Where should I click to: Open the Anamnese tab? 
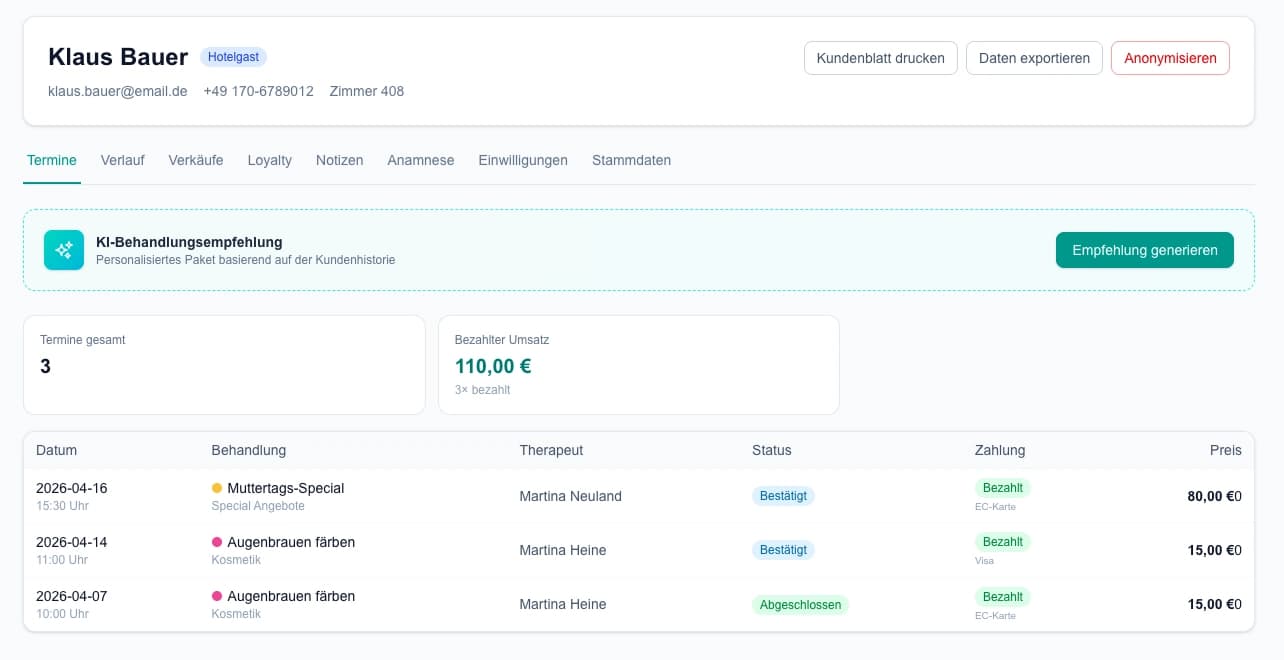click(420, 160)
